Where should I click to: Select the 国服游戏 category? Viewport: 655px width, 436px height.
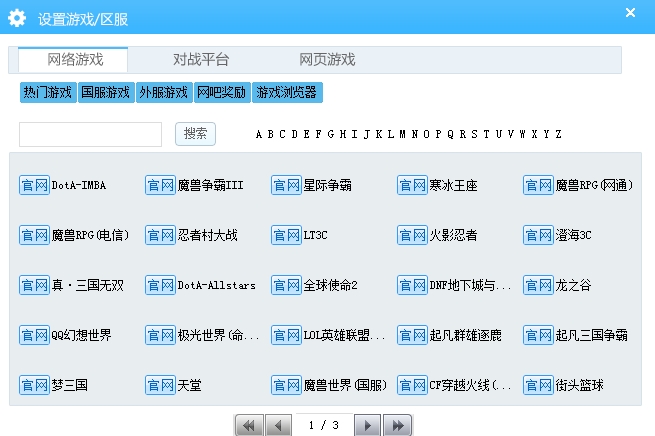[106, 92]
